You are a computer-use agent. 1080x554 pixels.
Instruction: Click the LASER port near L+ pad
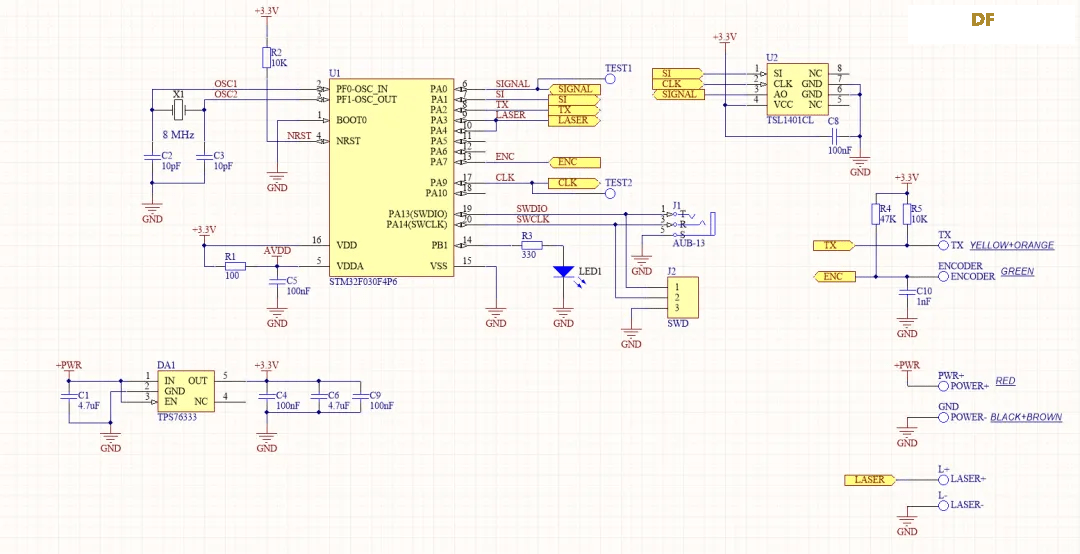click(x=870, y=480)
